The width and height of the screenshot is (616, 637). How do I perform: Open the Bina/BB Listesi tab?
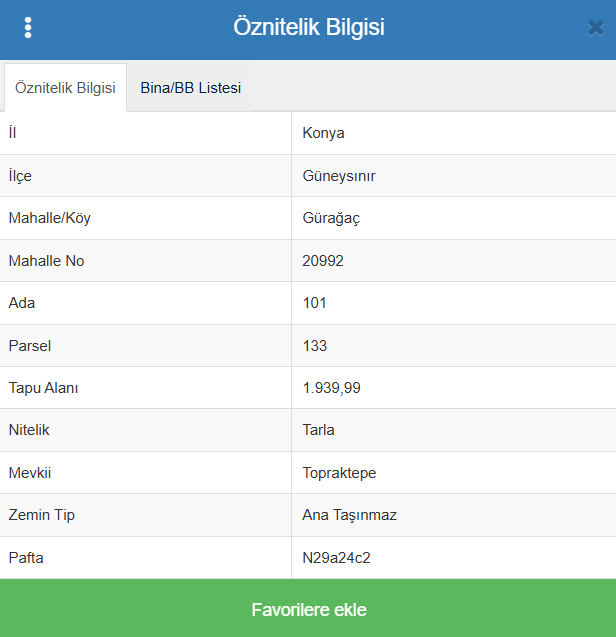click(191, 88)
